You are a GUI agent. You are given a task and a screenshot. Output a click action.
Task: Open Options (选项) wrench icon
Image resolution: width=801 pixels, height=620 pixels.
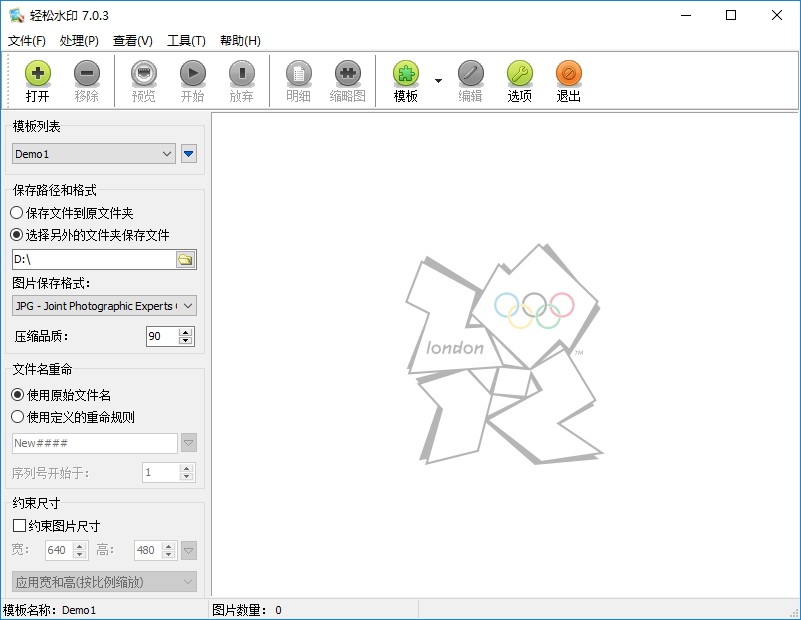(x=520, y=74)
